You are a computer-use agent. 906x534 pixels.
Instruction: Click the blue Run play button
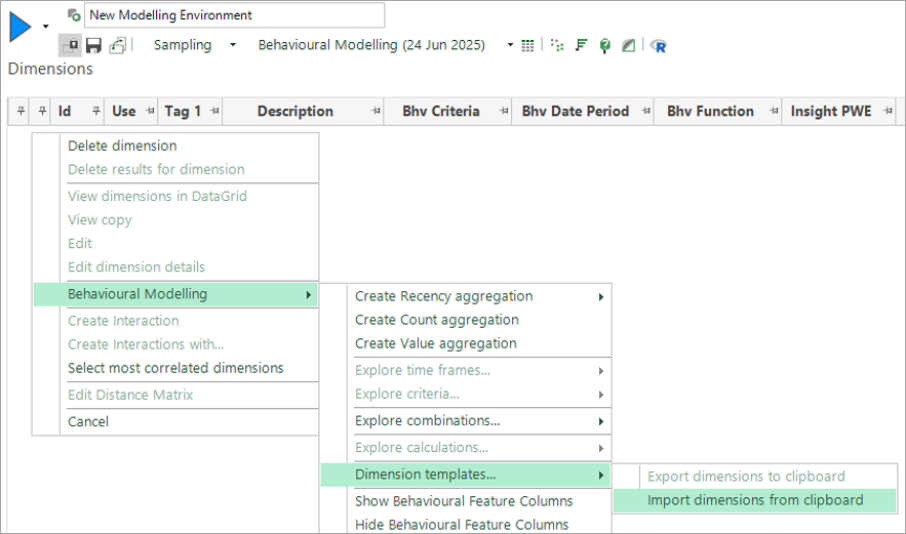pos(20,27)
